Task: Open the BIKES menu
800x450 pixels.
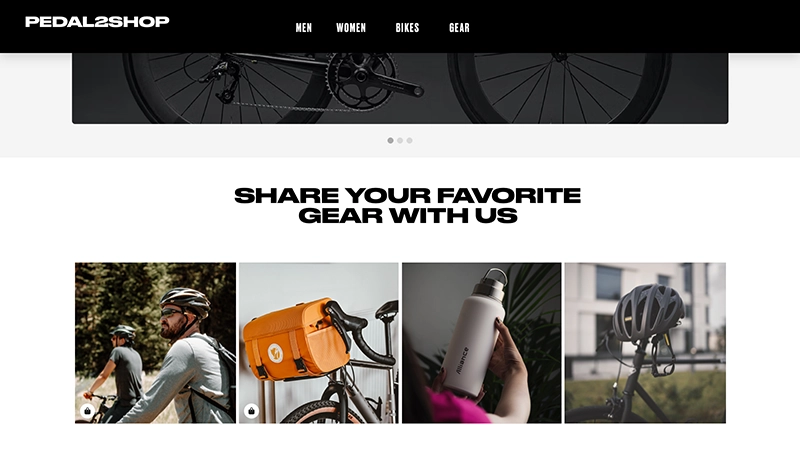Action: (407, 28)
